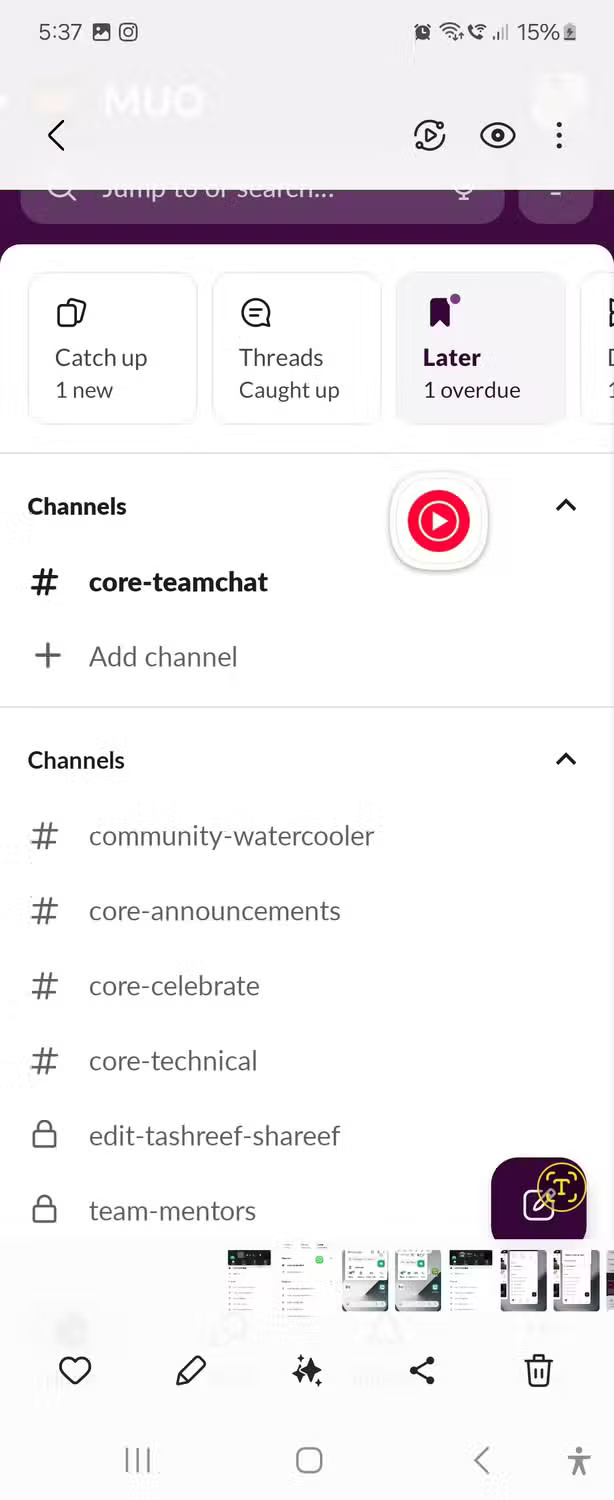Tap the motion photo play icon
614x1500 pixels.
pos(429,135)
